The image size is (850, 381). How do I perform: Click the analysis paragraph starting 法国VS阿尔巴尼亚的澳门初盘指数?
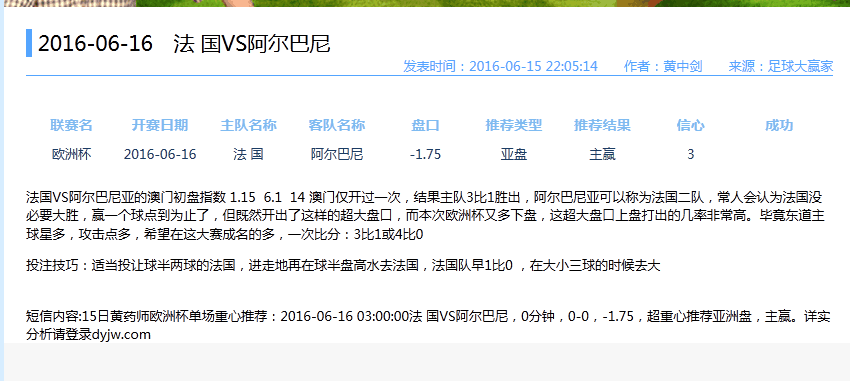click(x=426, y=215)
